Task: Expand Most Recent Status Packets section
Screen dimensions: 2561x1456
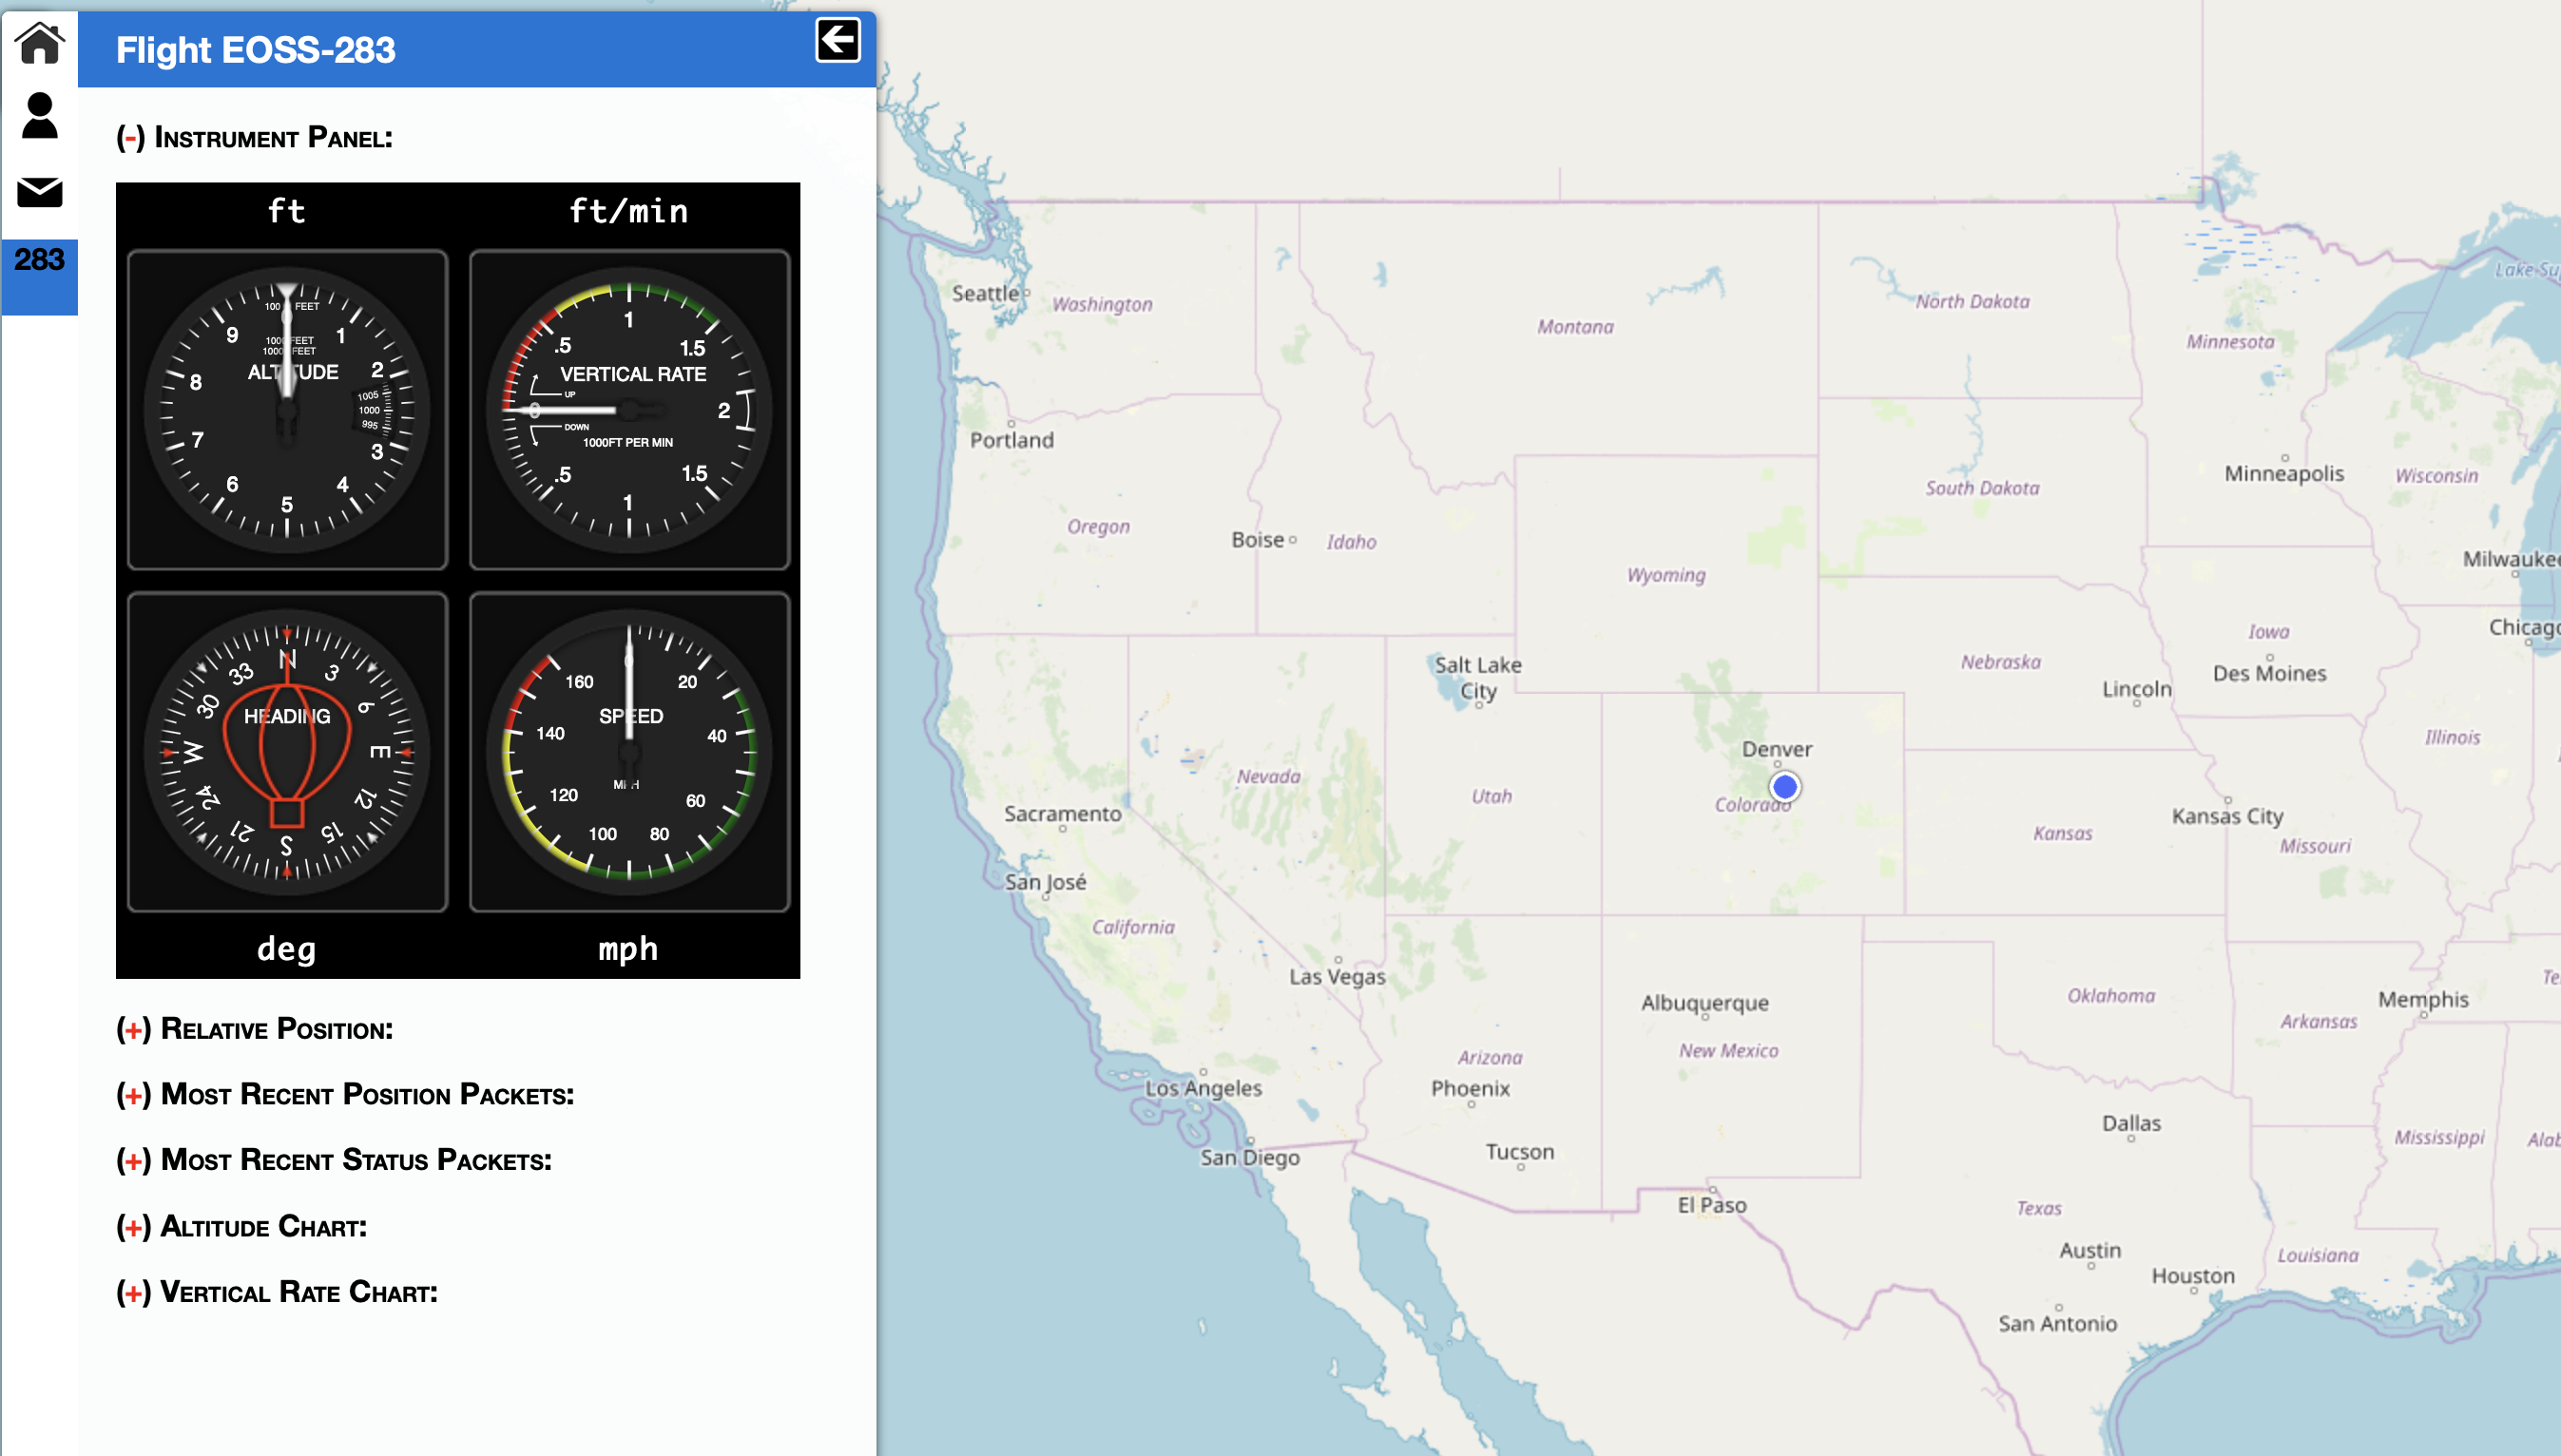Action: point(134,1160)
